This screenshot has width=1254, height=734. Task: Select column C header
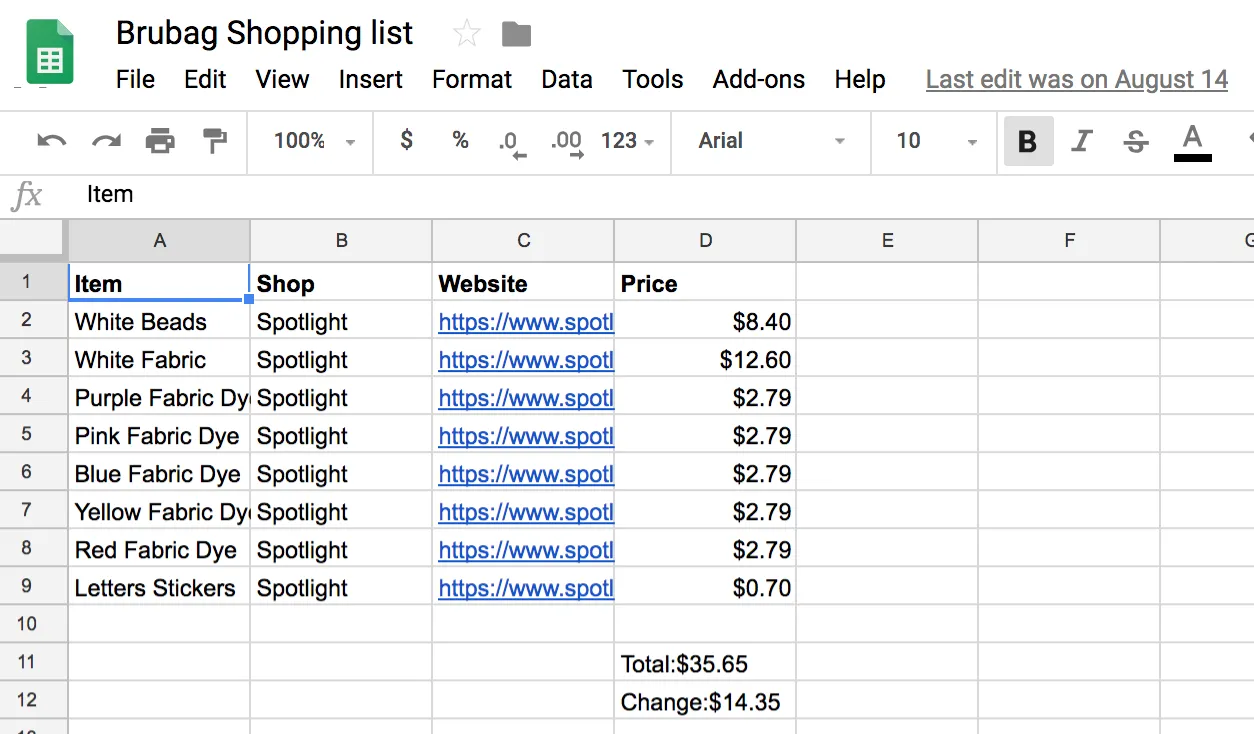523,240
